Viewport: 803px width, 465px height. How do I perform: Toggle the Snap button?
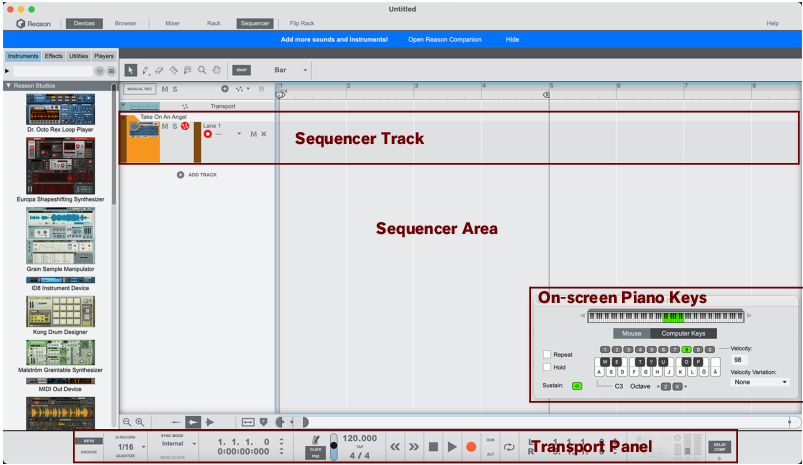click(x=241, y=70)
